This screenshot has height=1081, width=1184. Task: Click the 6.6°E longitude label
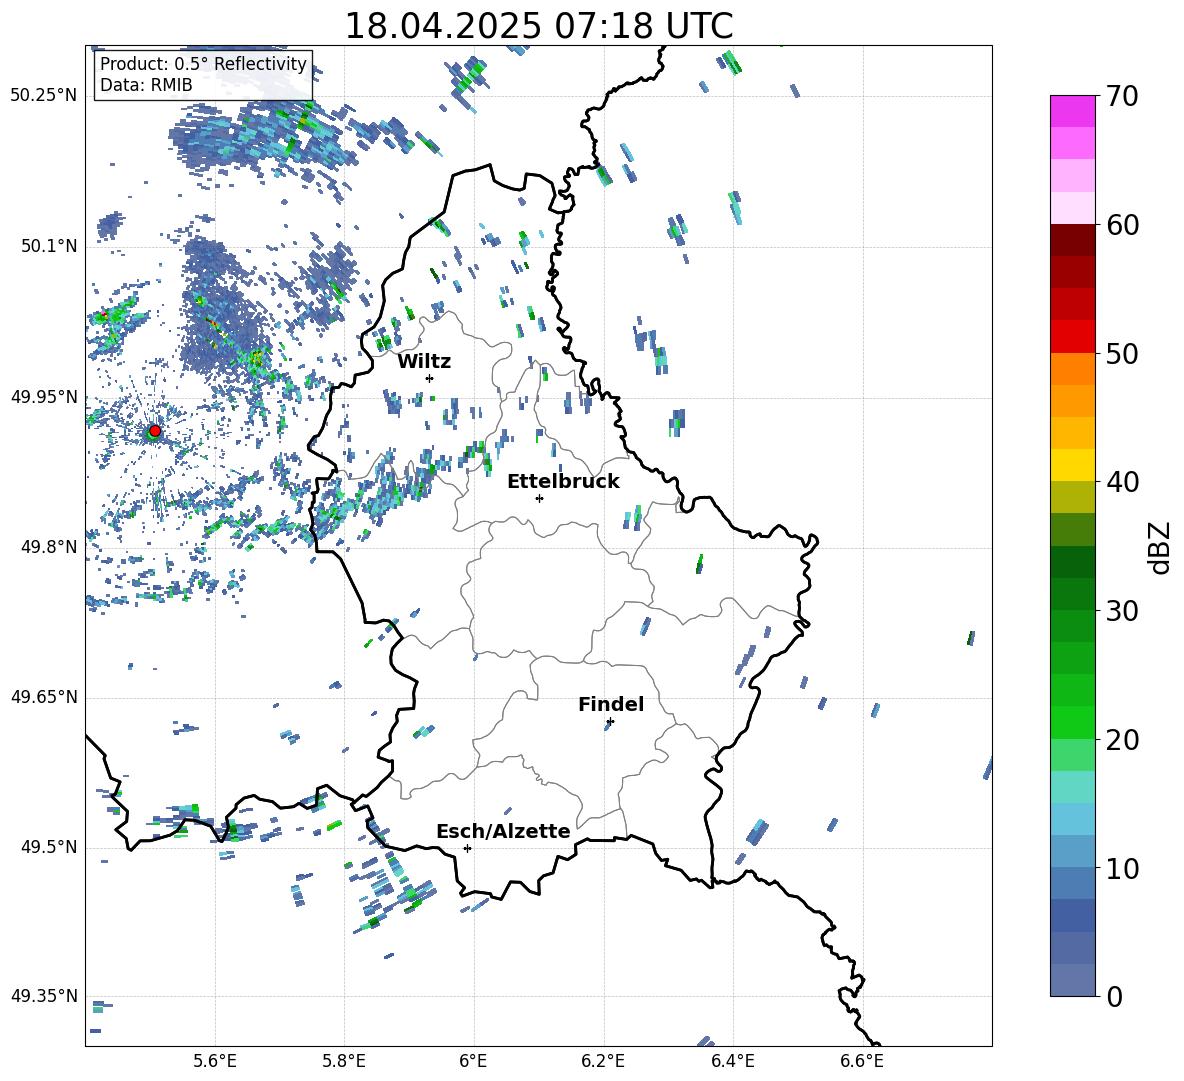(x=862, y=1061)
